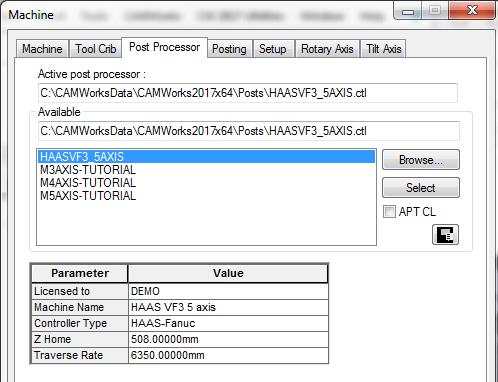Switch to the Machine tab
The height and width of the screenshot is (382, 498).
[x=42, y=49]
